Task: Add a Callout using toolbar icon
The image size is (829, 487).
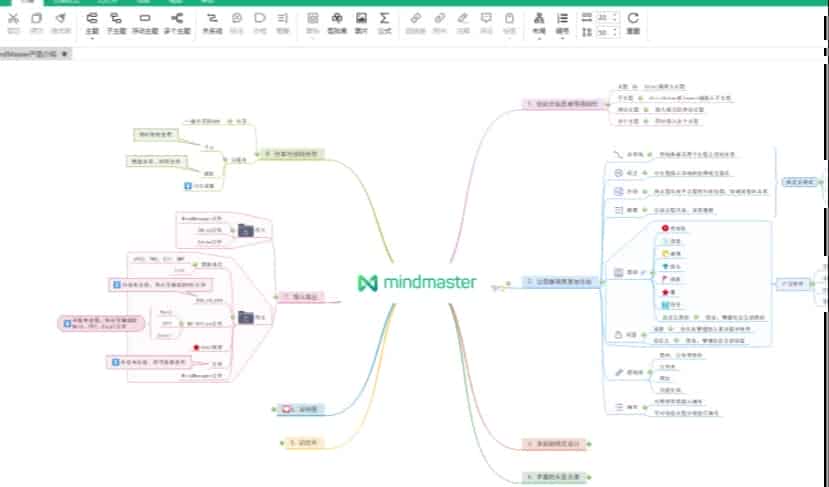Action: pos(237,19)
